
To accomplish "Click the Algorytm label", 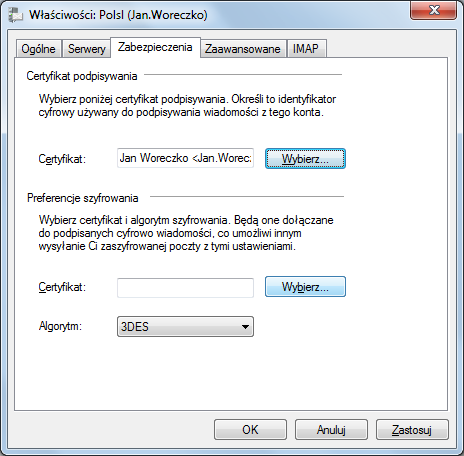I will point(60,326).
